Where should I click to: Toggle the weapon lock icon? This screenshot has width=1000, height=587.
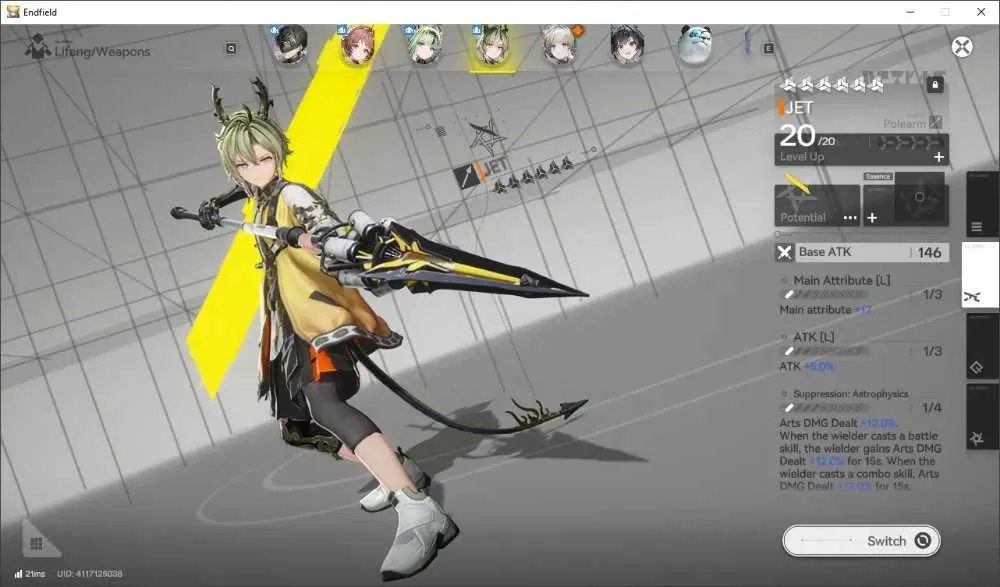point(934,84)
